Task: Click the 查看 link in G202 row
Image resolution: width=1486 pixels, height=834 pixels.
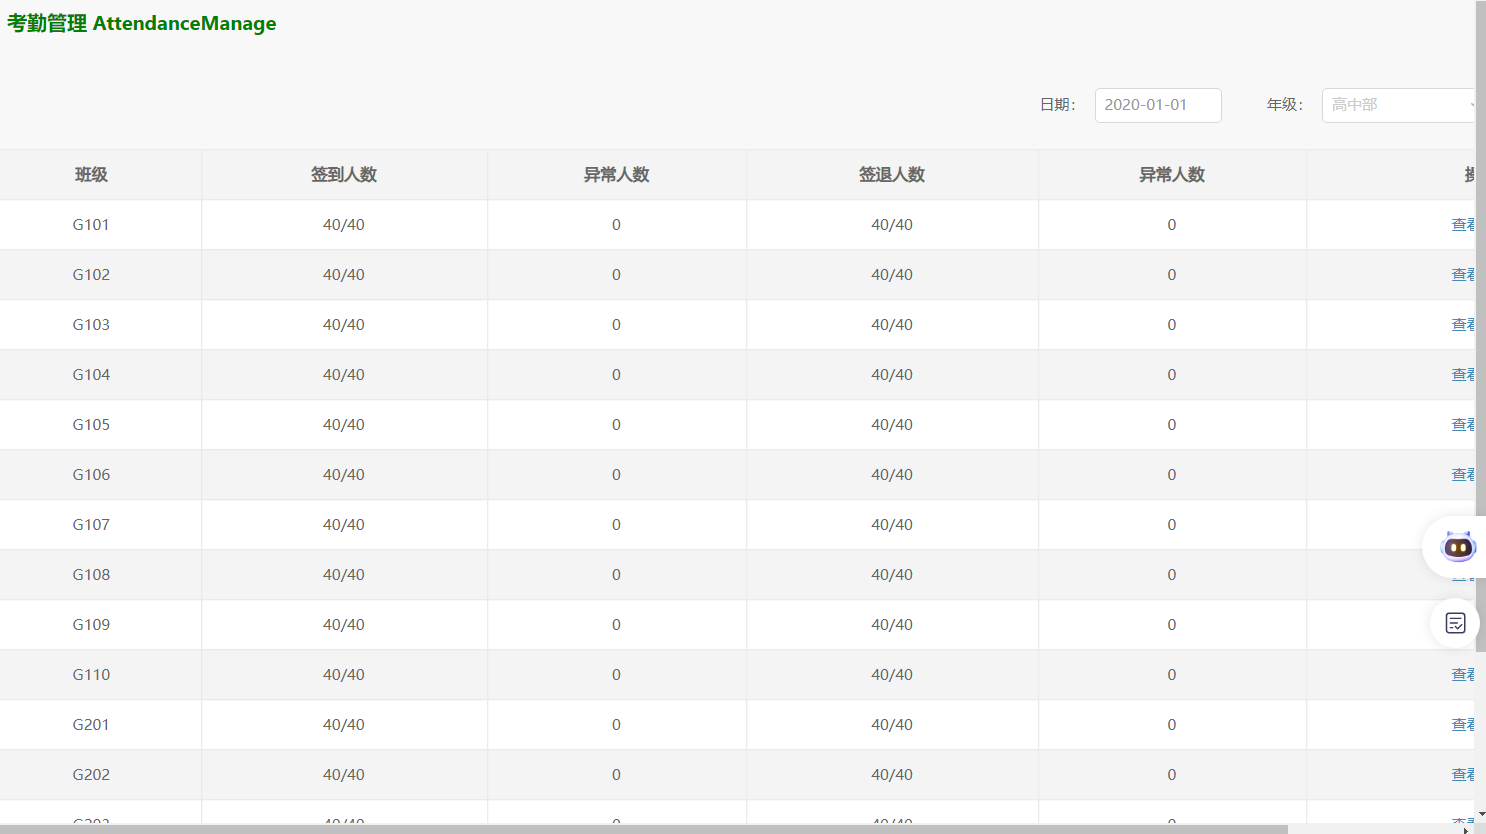Action: [1463, 775]
